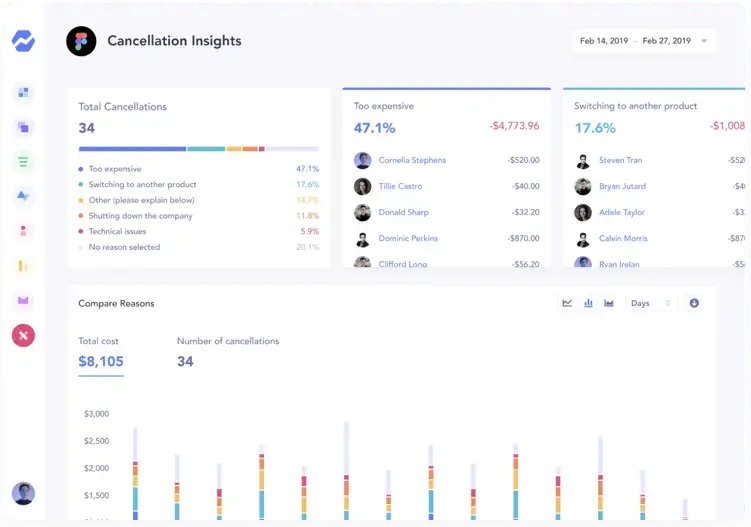The image size is (751, 527).
Task: Open the blue triangle sidebar icon
Action: [23, 196]
